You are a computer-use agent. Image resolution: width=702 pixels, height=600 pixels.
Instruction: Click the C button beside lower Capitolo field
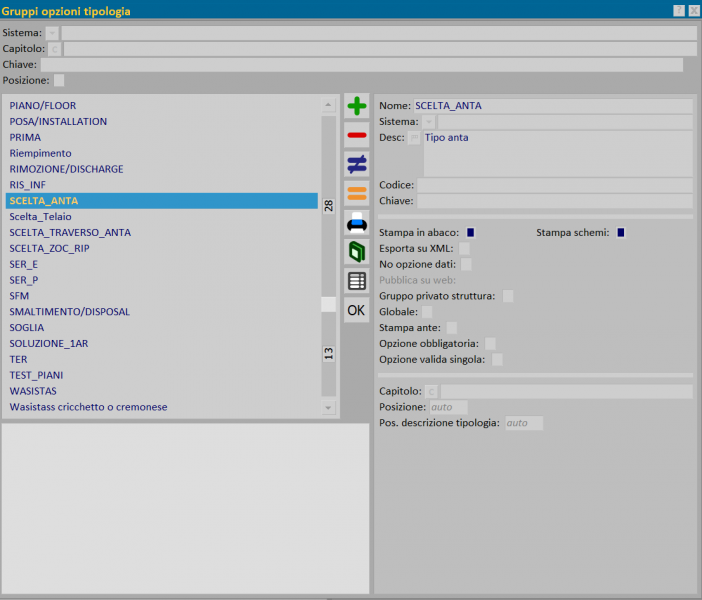tap(431, 391)
